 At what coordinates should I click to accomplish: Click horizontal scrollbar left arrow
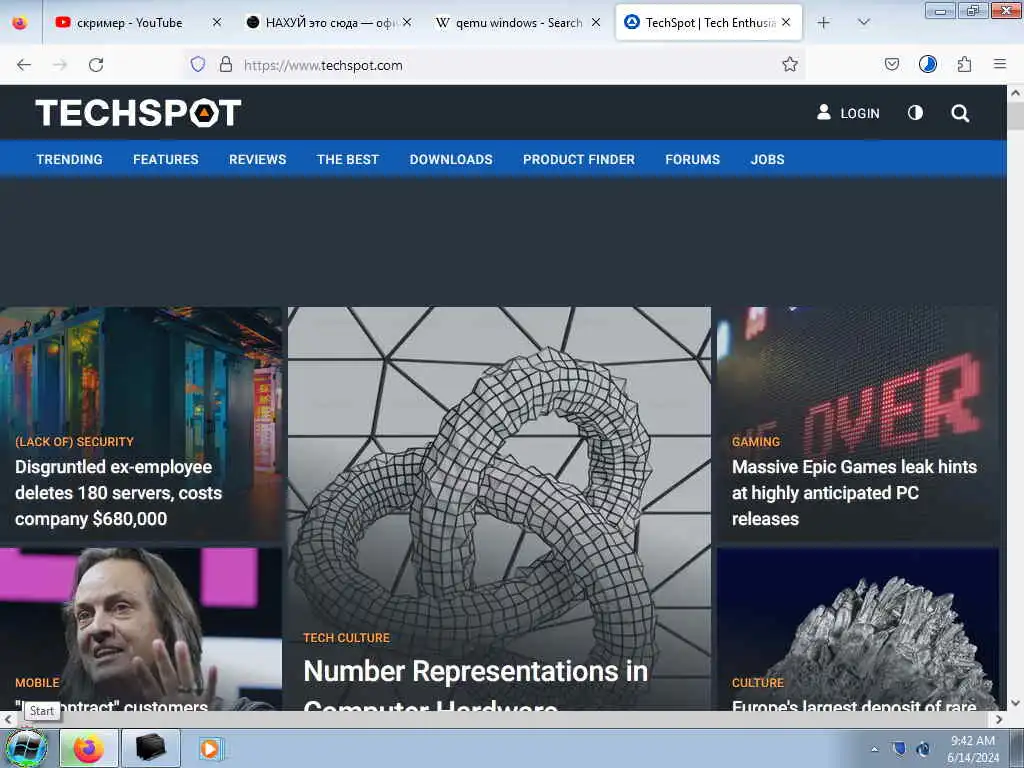(7, 719)
